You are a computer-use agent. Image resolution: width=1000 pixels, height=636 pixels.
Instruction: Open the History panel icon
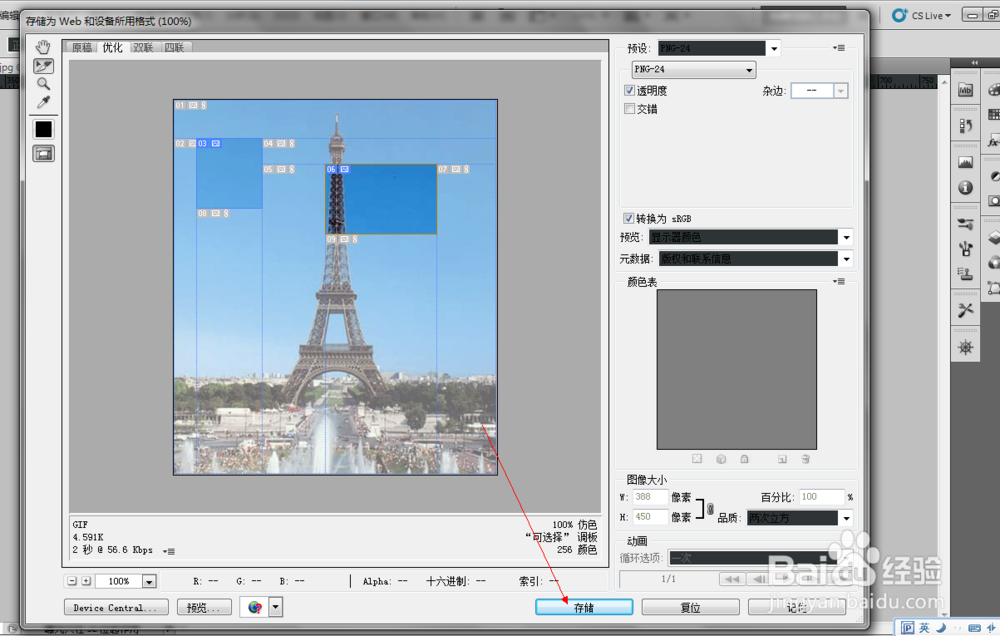[x=966, y=126]
